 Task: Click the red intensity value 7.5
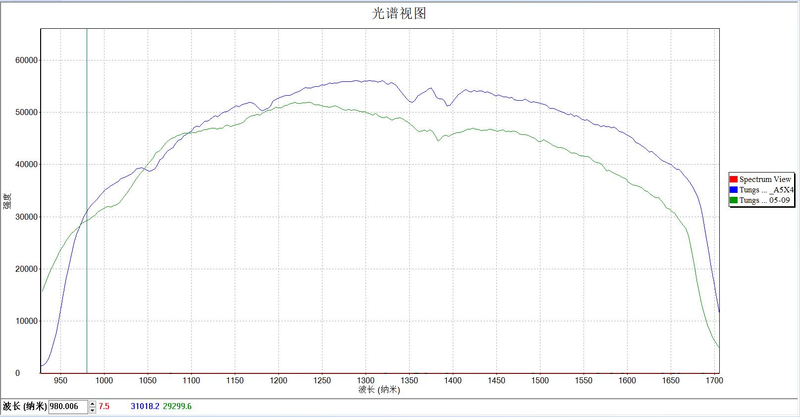click(104, 406)
